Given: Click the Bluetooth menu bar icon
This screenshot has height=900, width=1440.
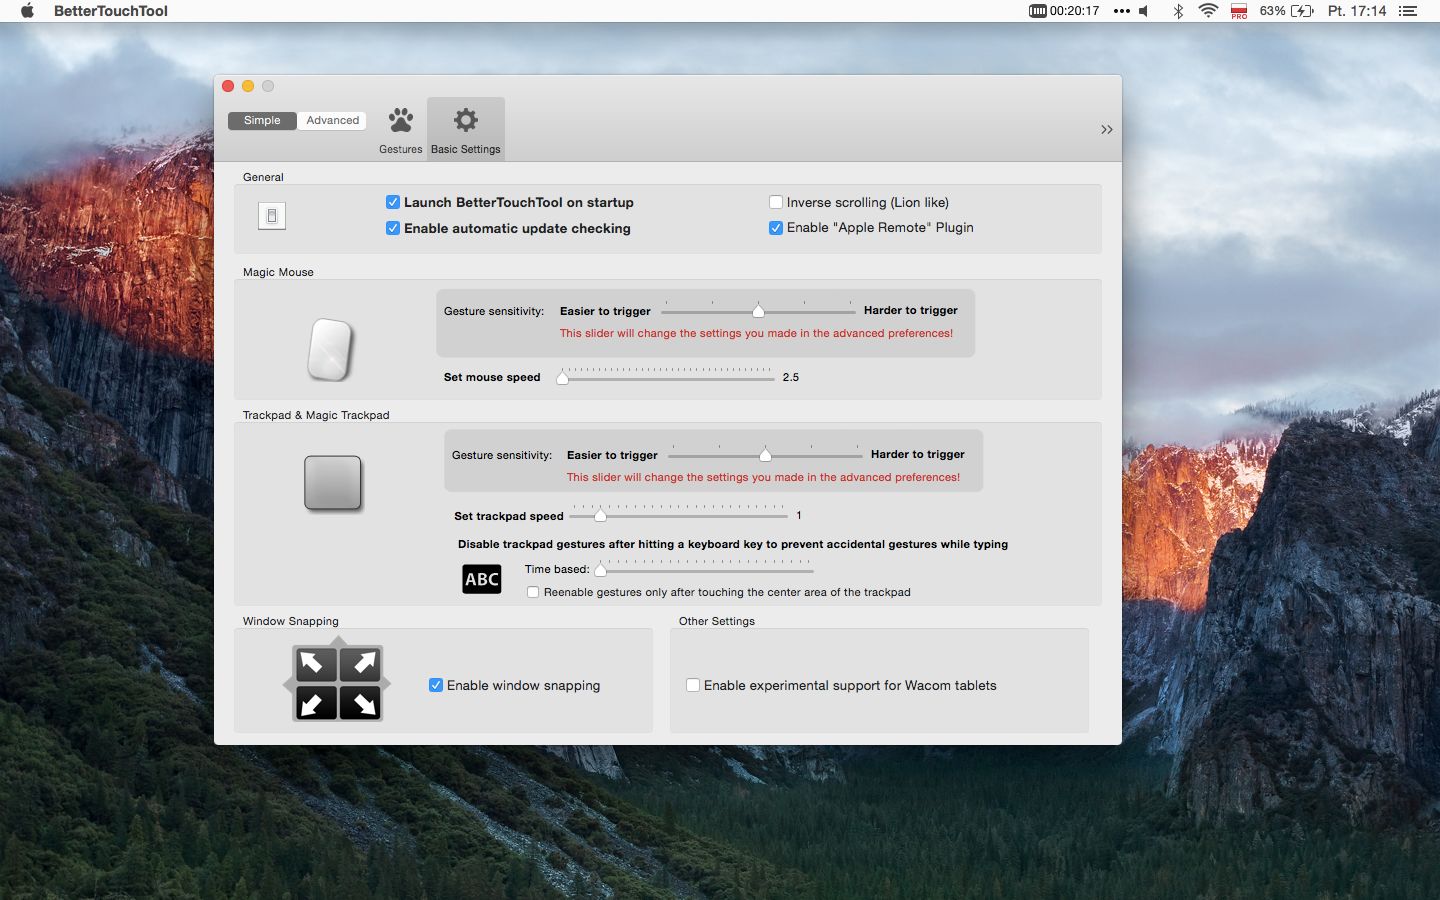Looking at the screenshot, I should click(1178, 11).
